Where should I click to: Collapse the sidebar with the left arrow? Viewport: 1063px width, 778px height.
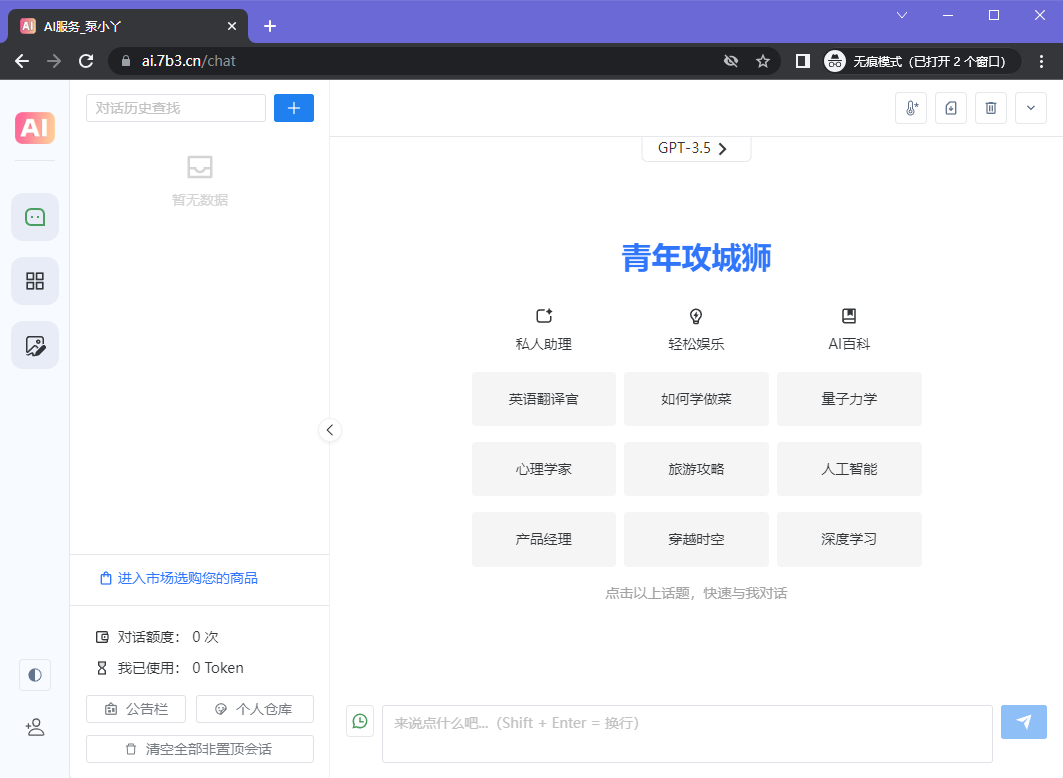pyautogui.click(x=330, y=430)
